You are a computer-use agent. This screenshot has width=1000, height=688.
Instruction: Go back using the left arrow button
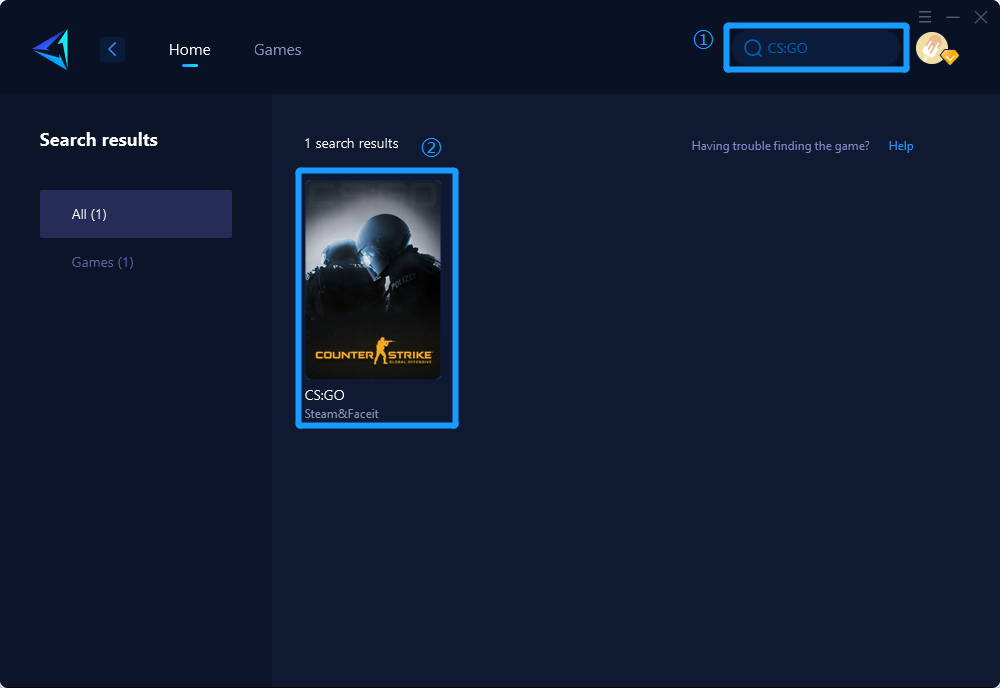[112, 49]
